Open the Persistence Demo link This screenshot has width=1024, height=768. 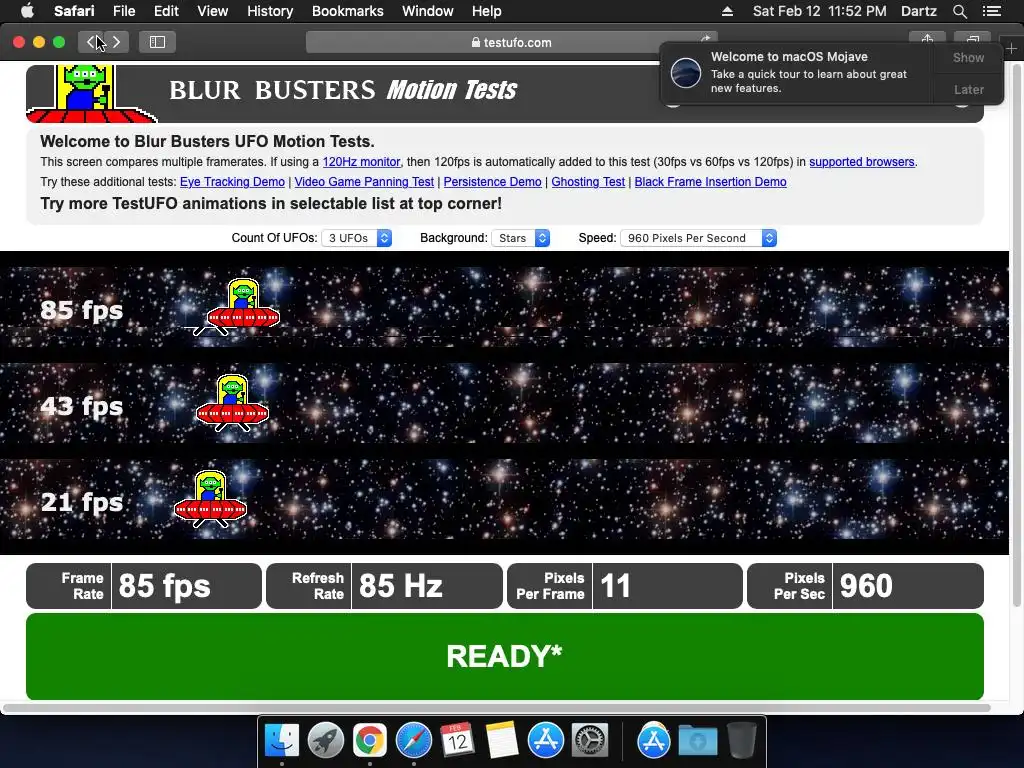click(x=492, y=182)
